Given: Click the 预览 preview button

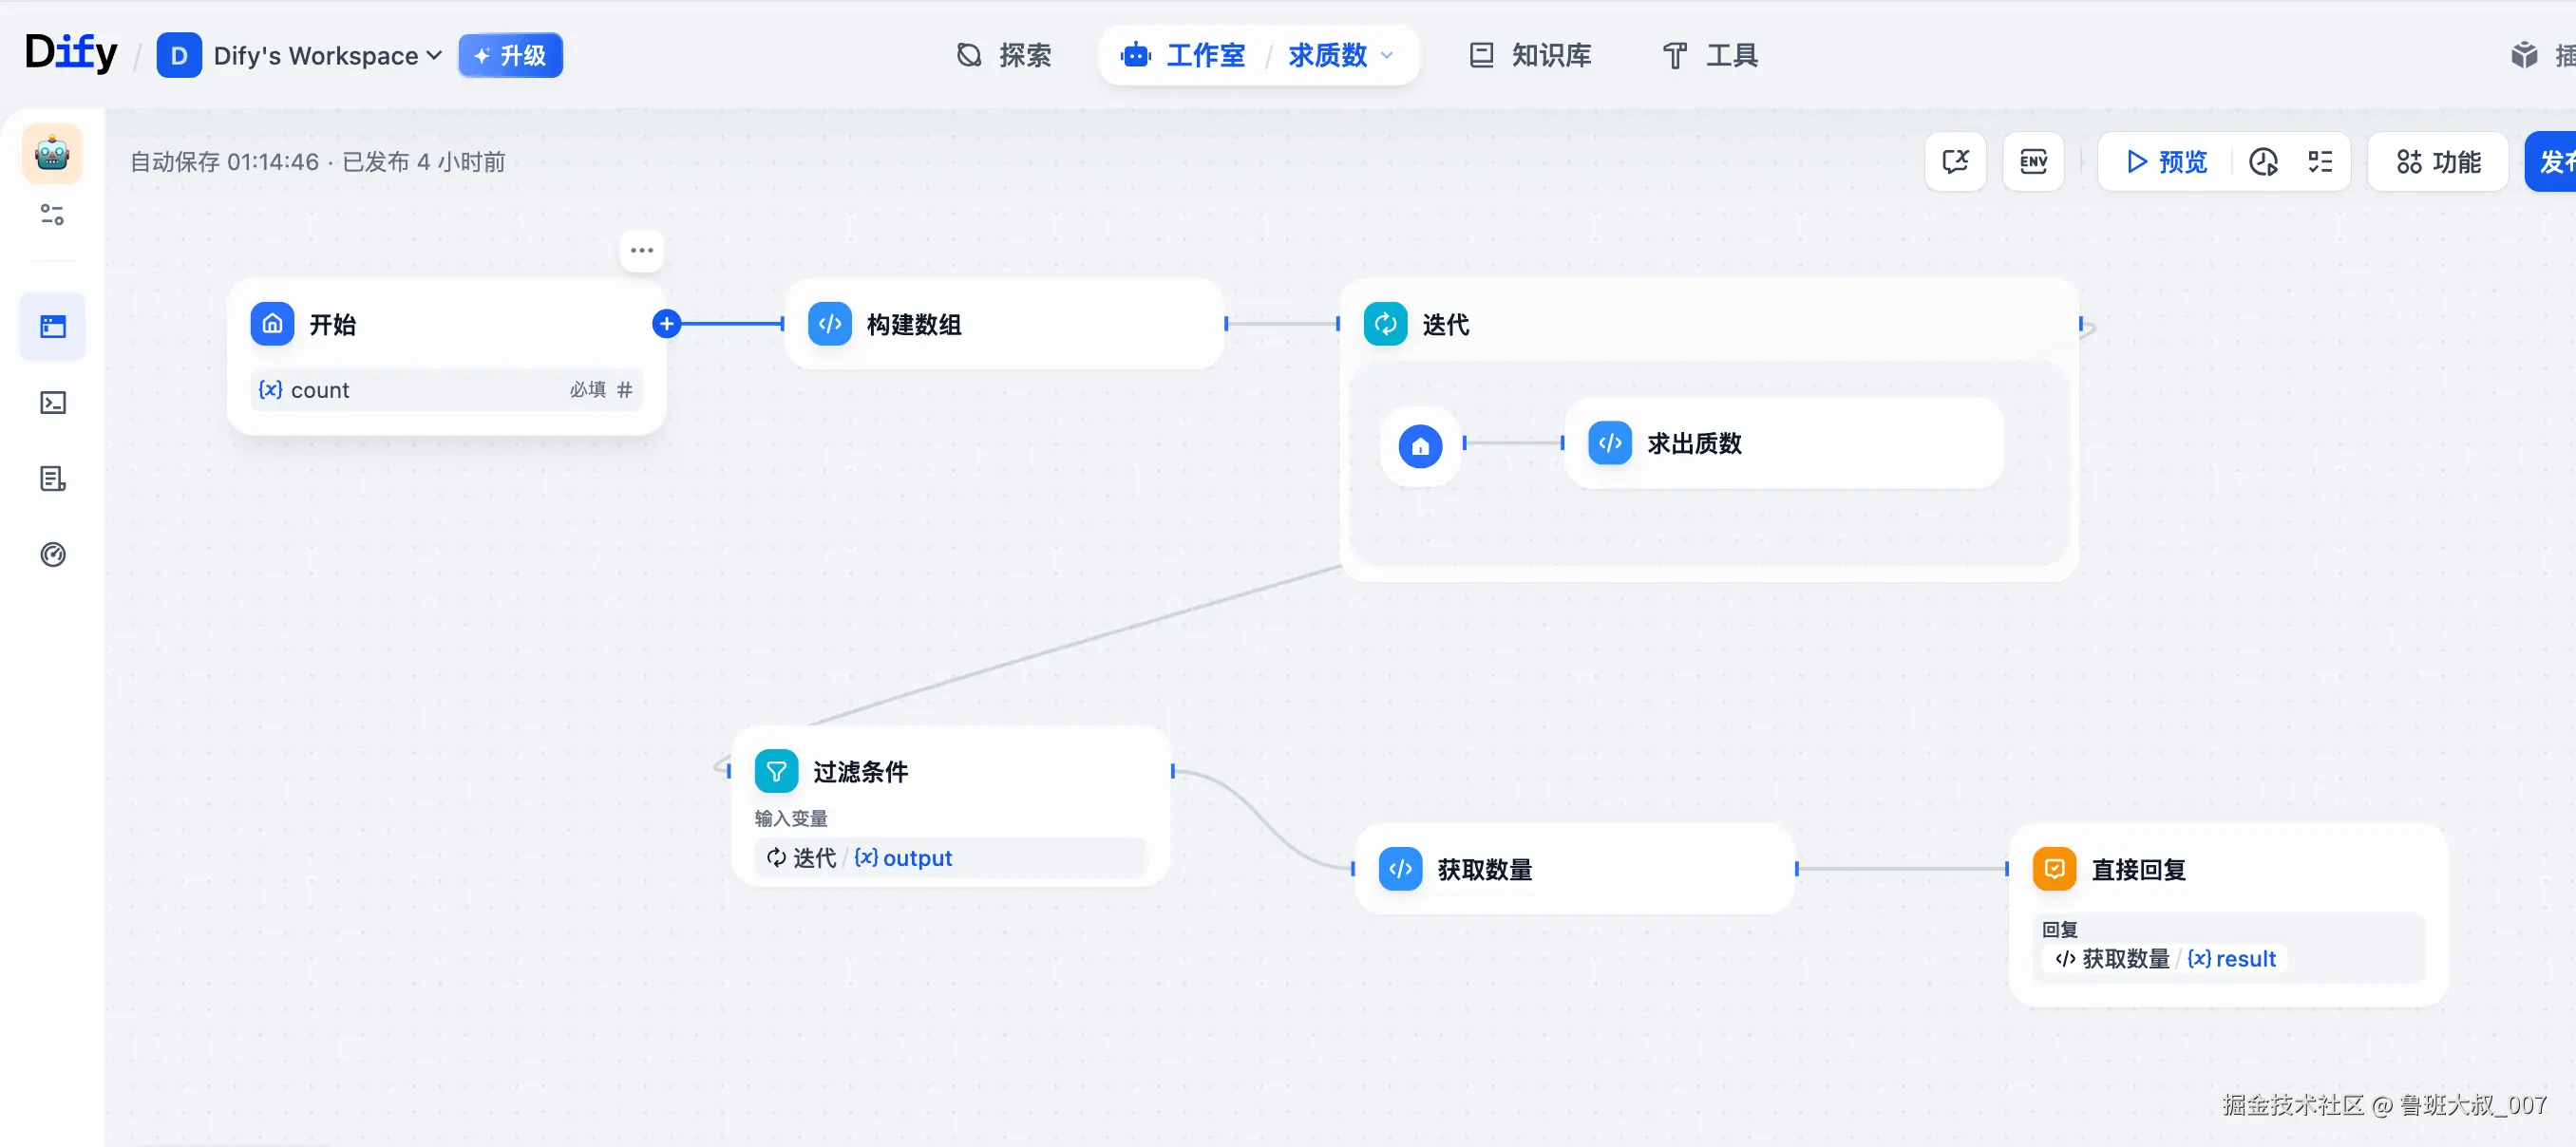Looking at the screenshot, I should (2167, 162).
